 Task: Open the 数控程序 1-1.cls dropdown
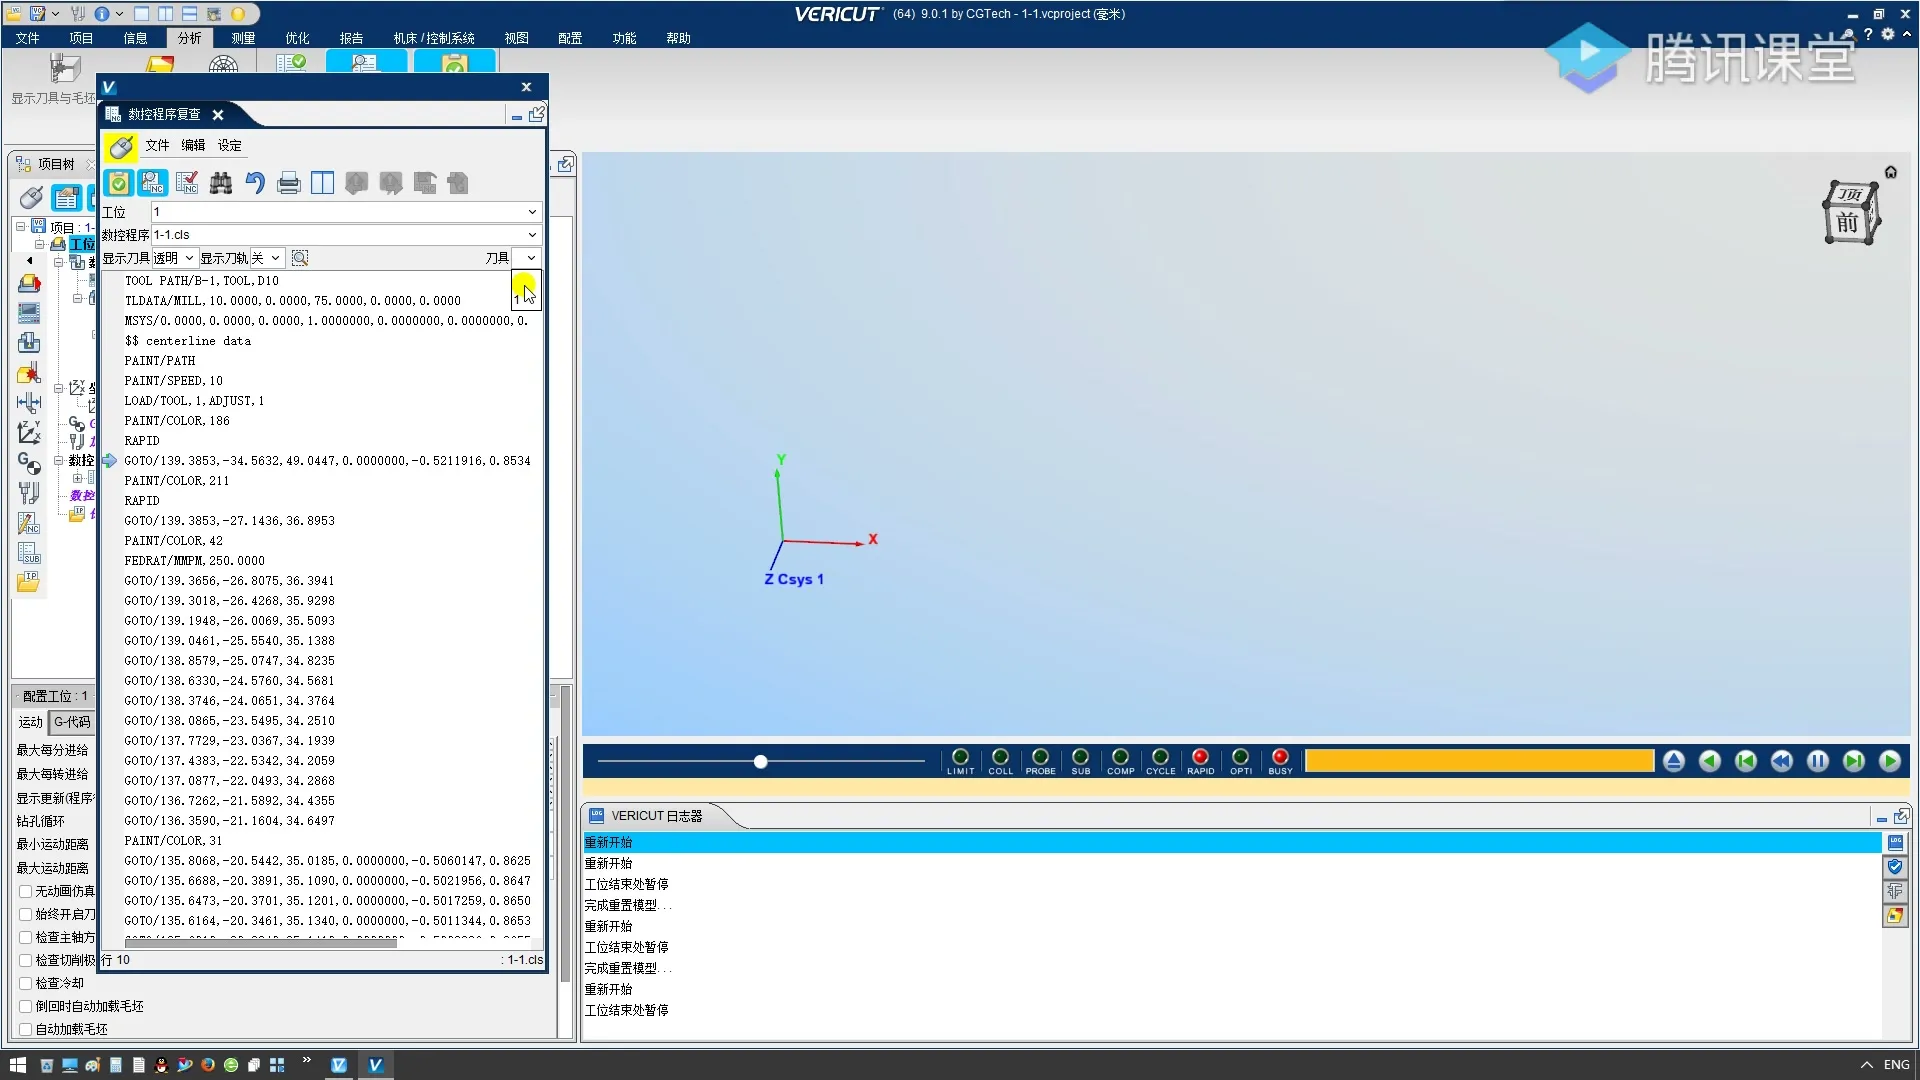click(x=531, y=235)
